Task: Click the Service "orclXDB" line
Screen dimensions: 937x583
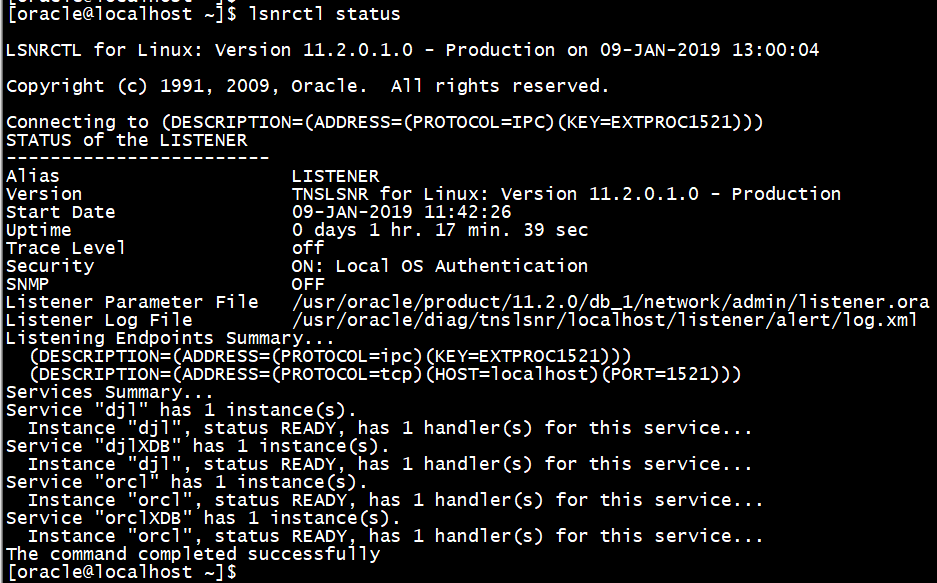Action: (x=203, y=518)
